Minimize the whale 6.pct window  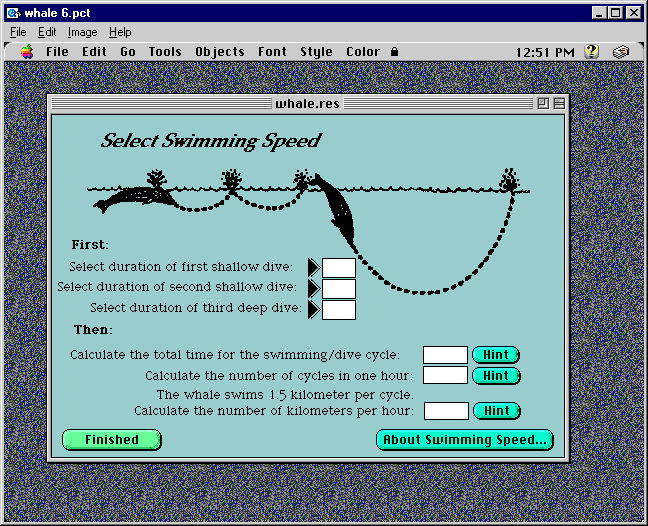pyautogui.click(x=599, y=13)
